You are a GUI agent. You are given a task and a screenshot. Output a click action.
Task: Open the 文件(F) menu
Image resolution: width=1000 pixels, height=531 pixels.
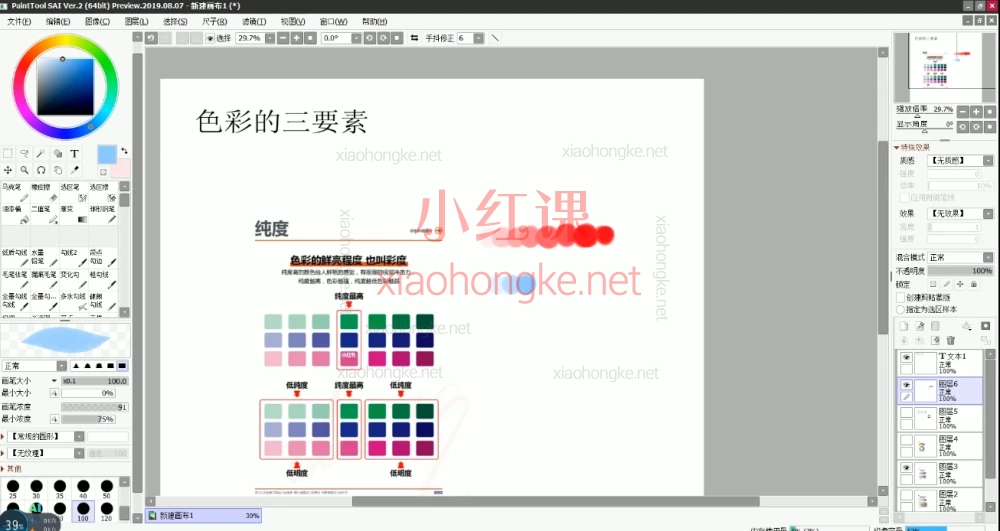[19, 22]
